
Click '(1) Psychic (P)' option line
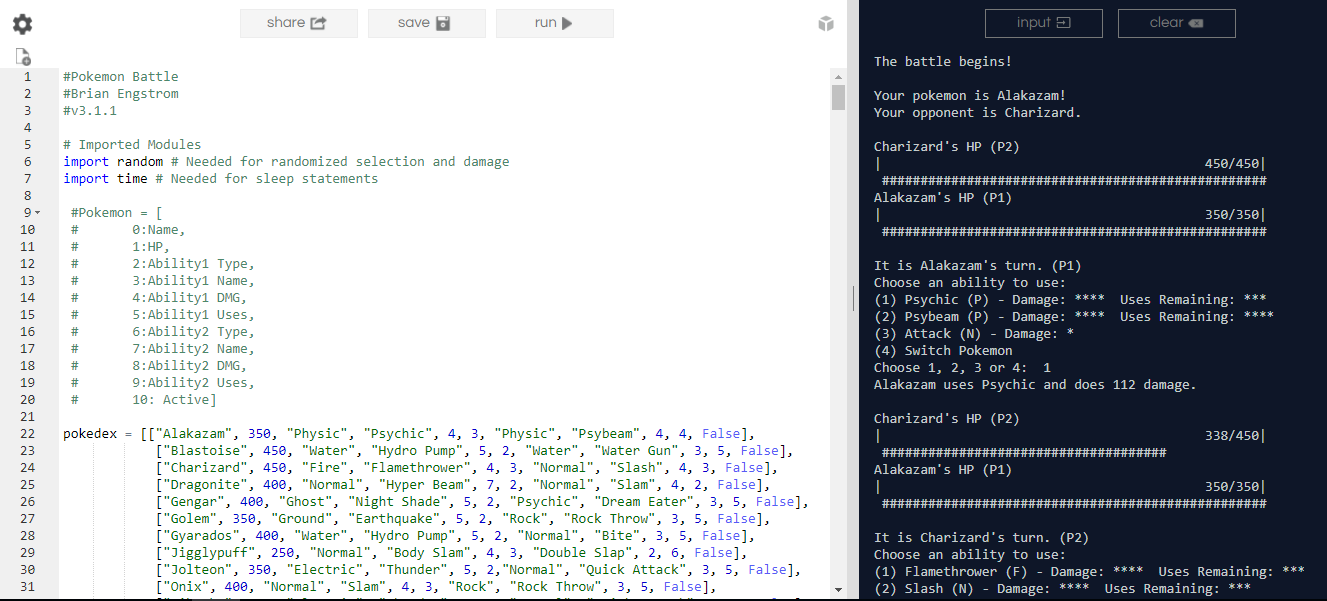pyautogui.click(x=1071, y=300)
